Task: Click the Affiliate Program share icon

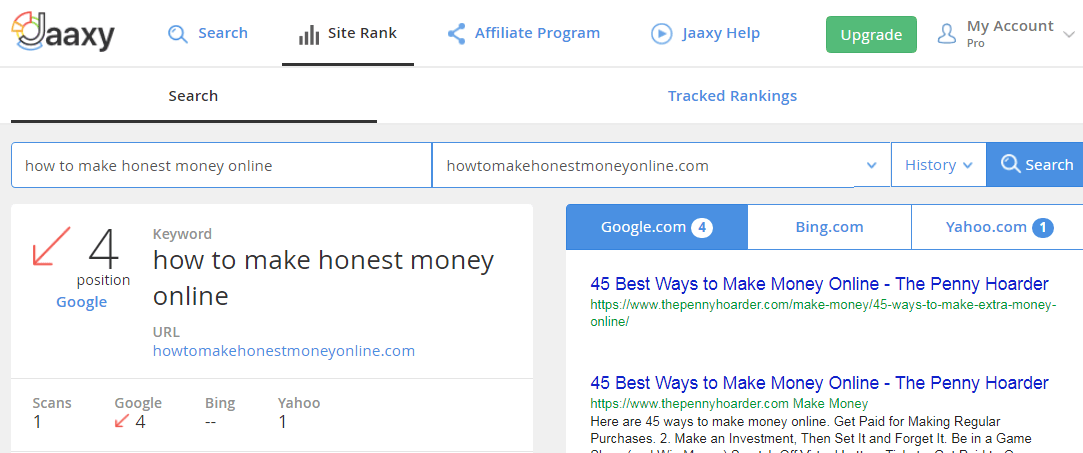Action: click(x=456, y=34)
